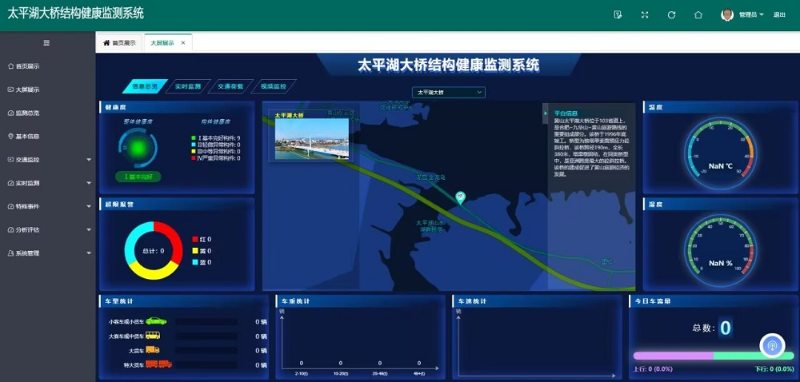Toggle fullscreen with the expand arrows icon
Image resolution: width=800 pixels, height=382 pixels.
[645, 15]
